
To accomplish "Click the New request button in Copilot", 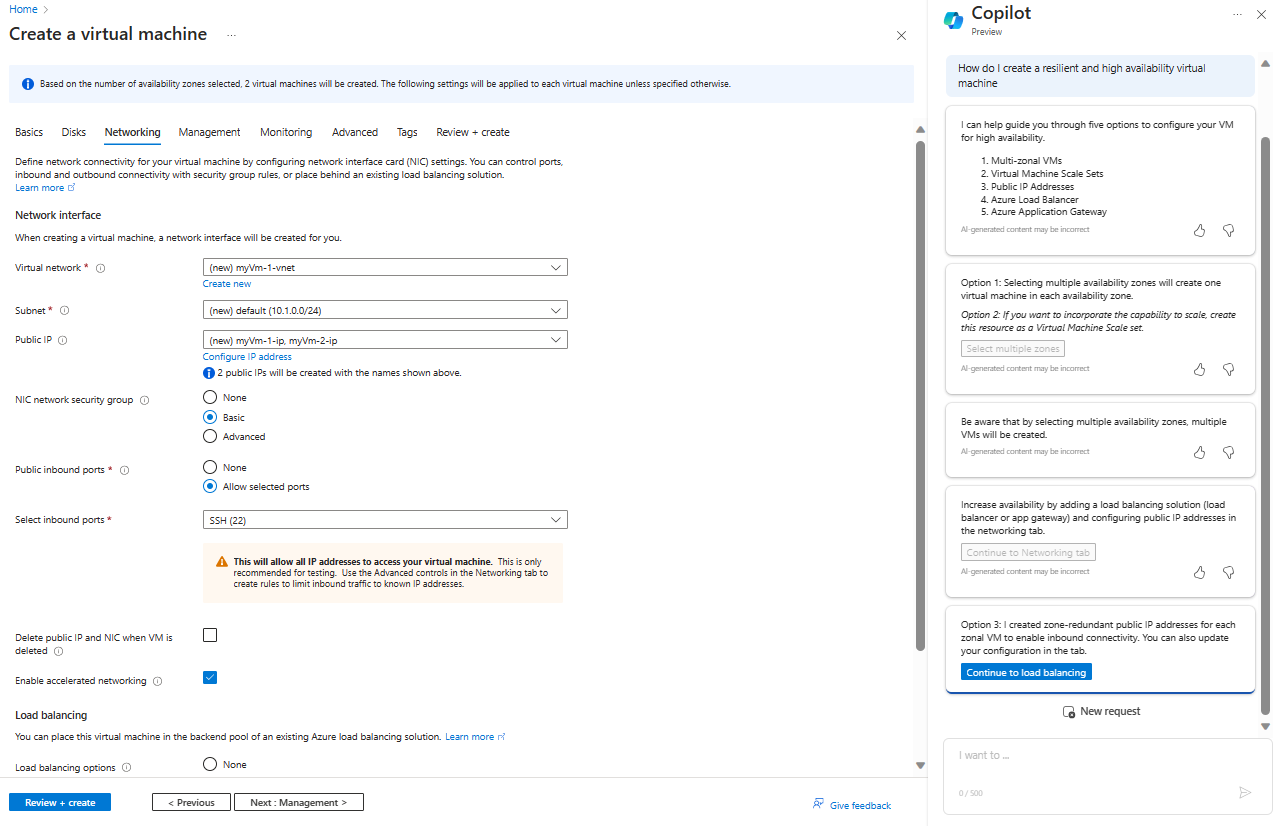I will click(1100, 712).
